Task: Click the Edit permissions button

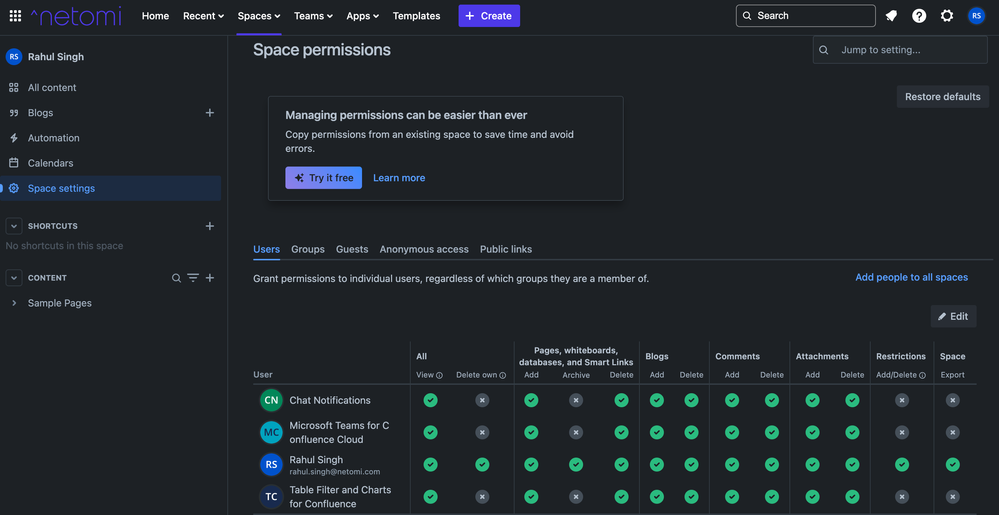Action: pyautogui.click(x=953, y=316)
